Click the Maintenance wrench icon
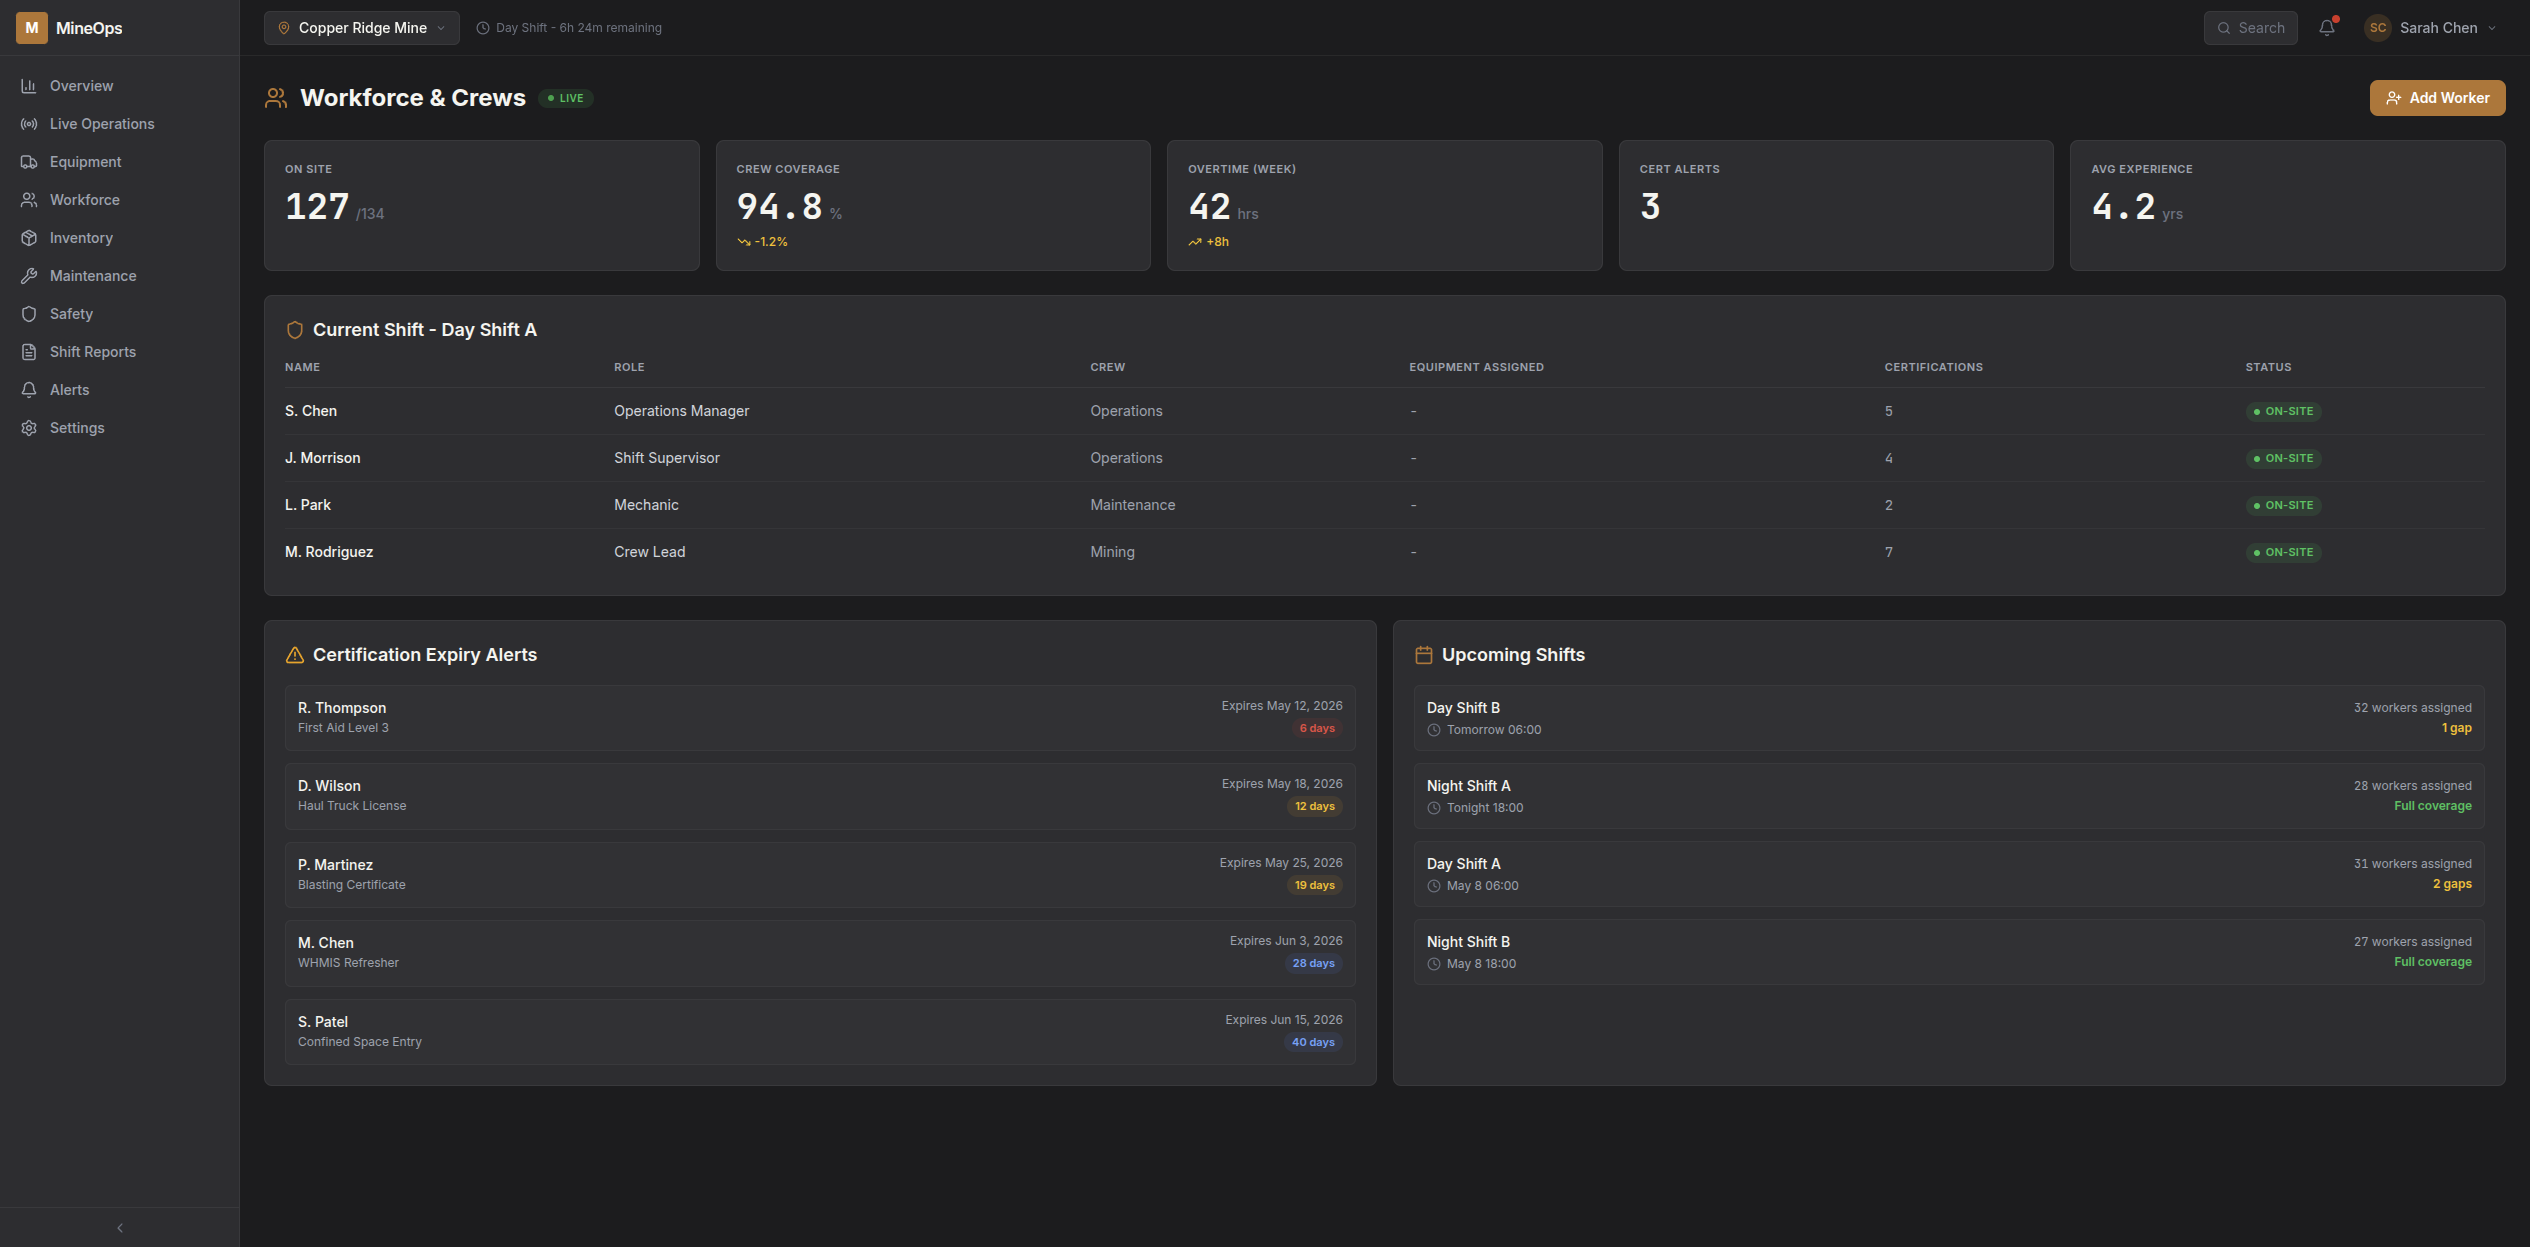This screenshot has height=1247, width=2530. [x=29, y=276]
